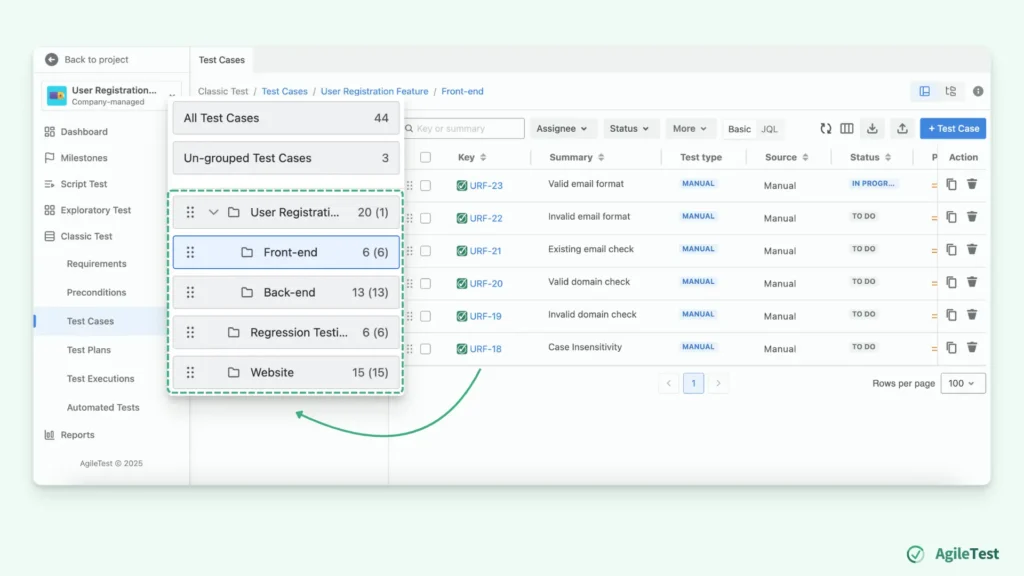The height and width of the screenshot is (576, 1024).
Task: Open Dashboard in sidebar
Action: tap(84, 132)
